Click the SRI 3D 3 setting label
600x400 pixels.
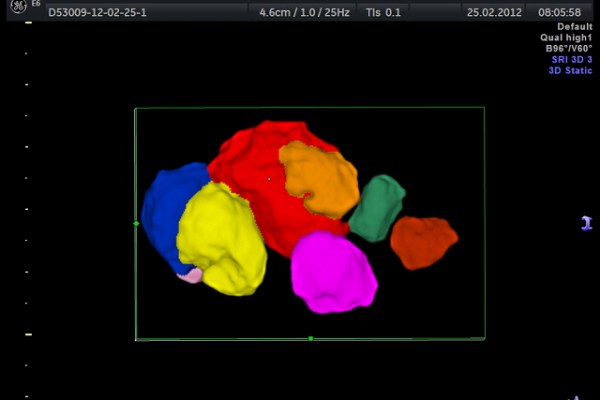[x=571, y=59]
